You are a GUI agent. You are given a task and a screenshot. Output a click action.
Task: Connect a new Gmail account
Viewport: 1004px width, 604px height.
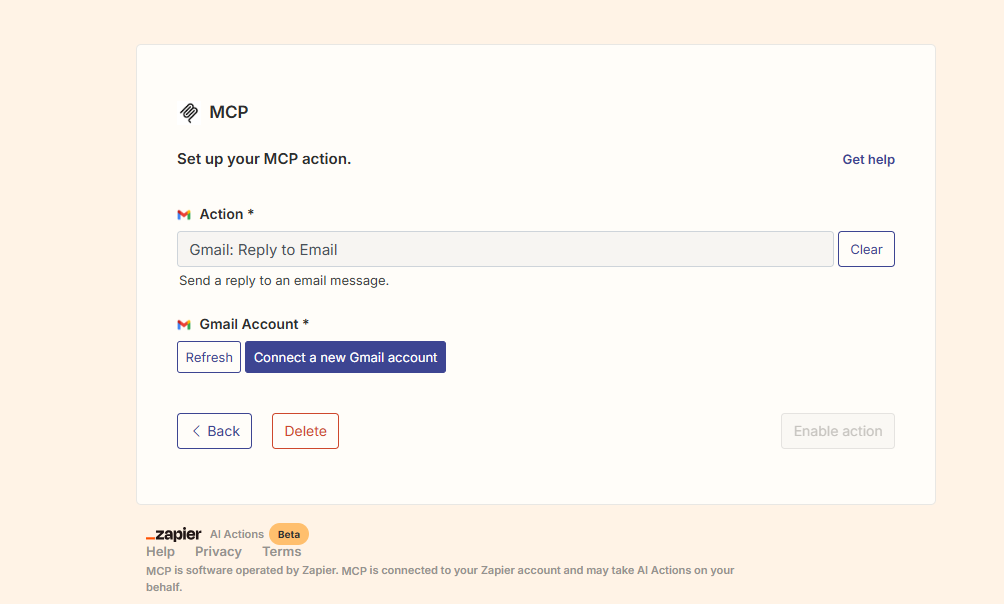point(345,357)
